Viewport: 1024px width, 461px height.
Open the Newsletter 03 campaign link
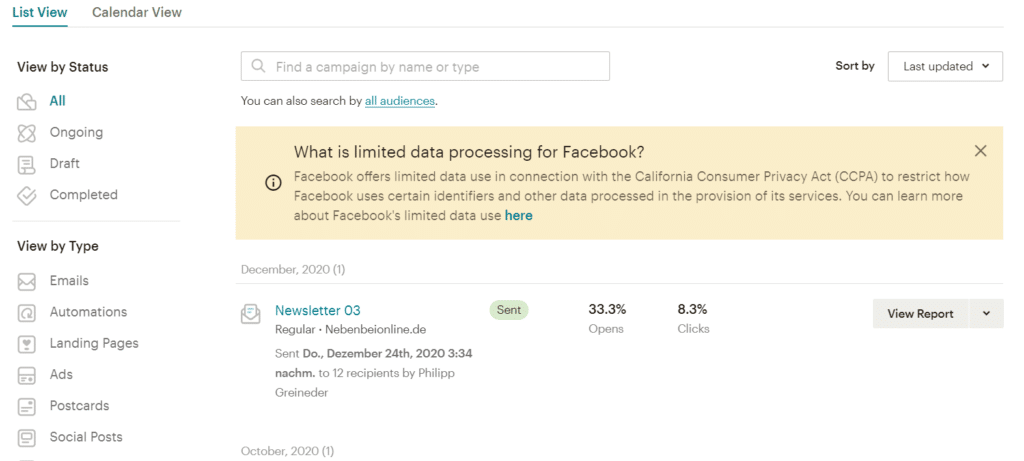click(x=317, y=311)
